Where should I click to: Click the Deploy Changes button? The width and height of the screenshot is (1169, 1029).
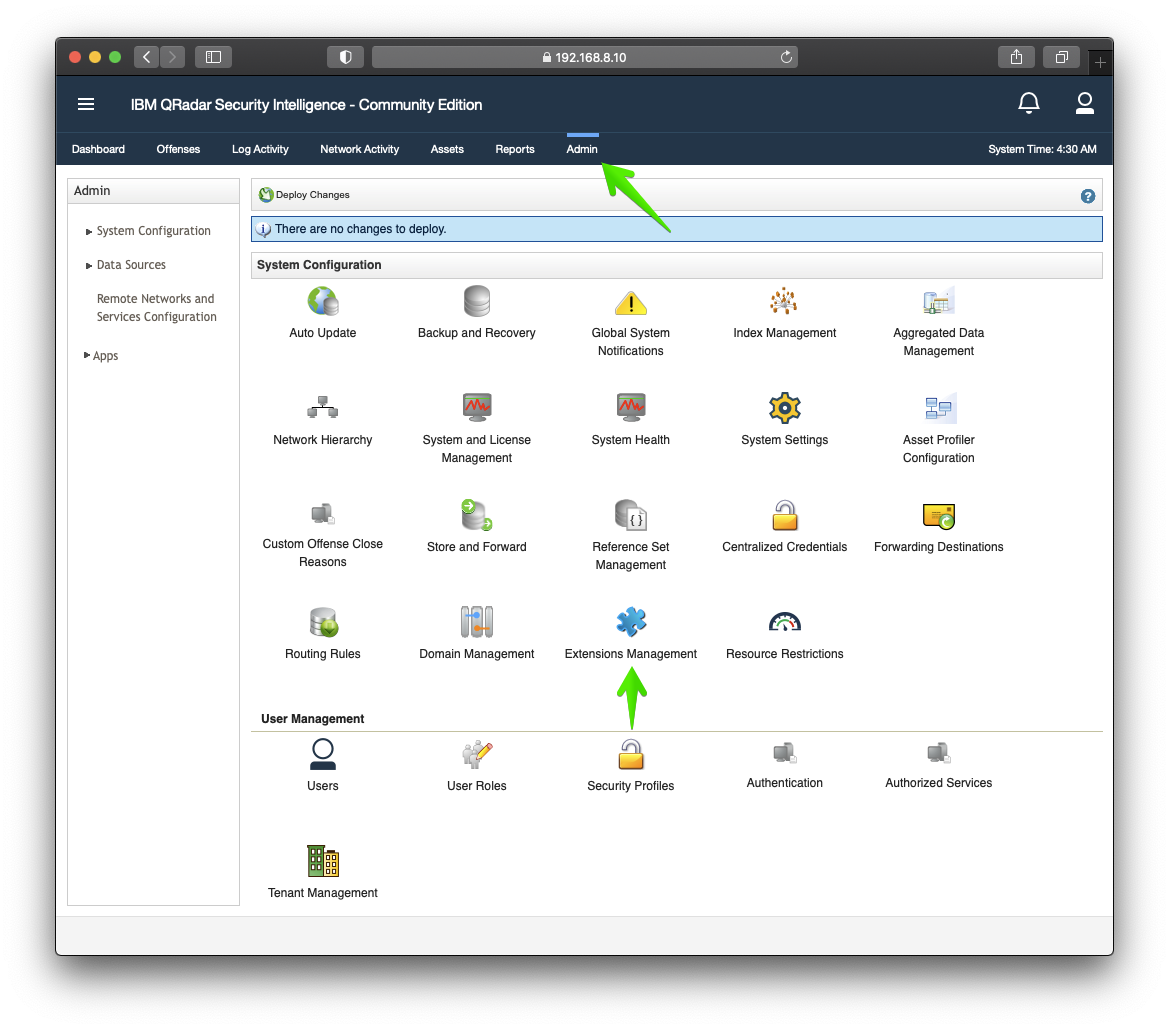pyautogui.click(x=304, y=195)
